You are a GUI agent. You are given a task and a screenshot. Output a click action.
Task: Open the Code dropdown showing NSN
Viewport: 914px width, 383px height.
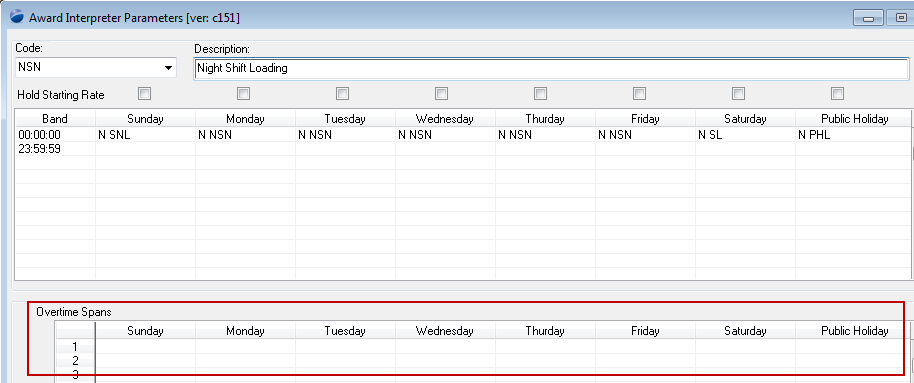tap(96, 68)
